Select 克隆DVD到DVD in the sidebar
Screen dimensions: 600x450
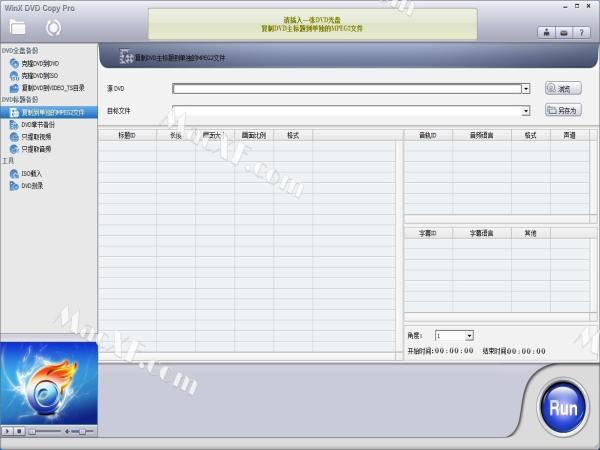(40, 63)
